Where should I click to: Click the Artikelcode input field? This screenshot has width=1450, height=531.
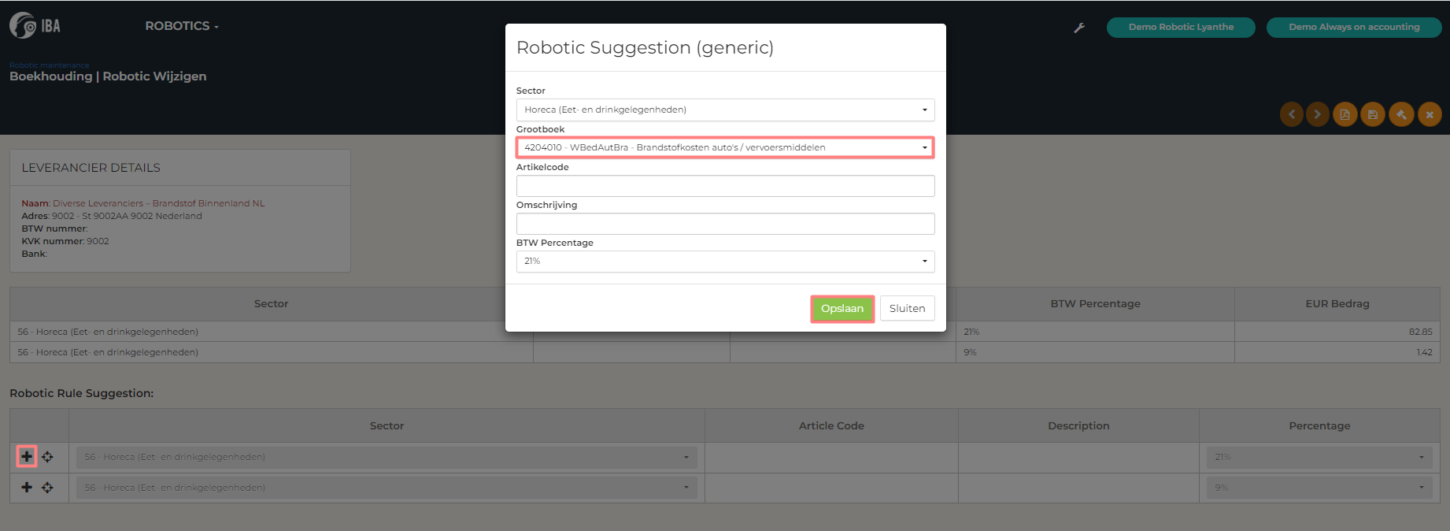[725, 186]
